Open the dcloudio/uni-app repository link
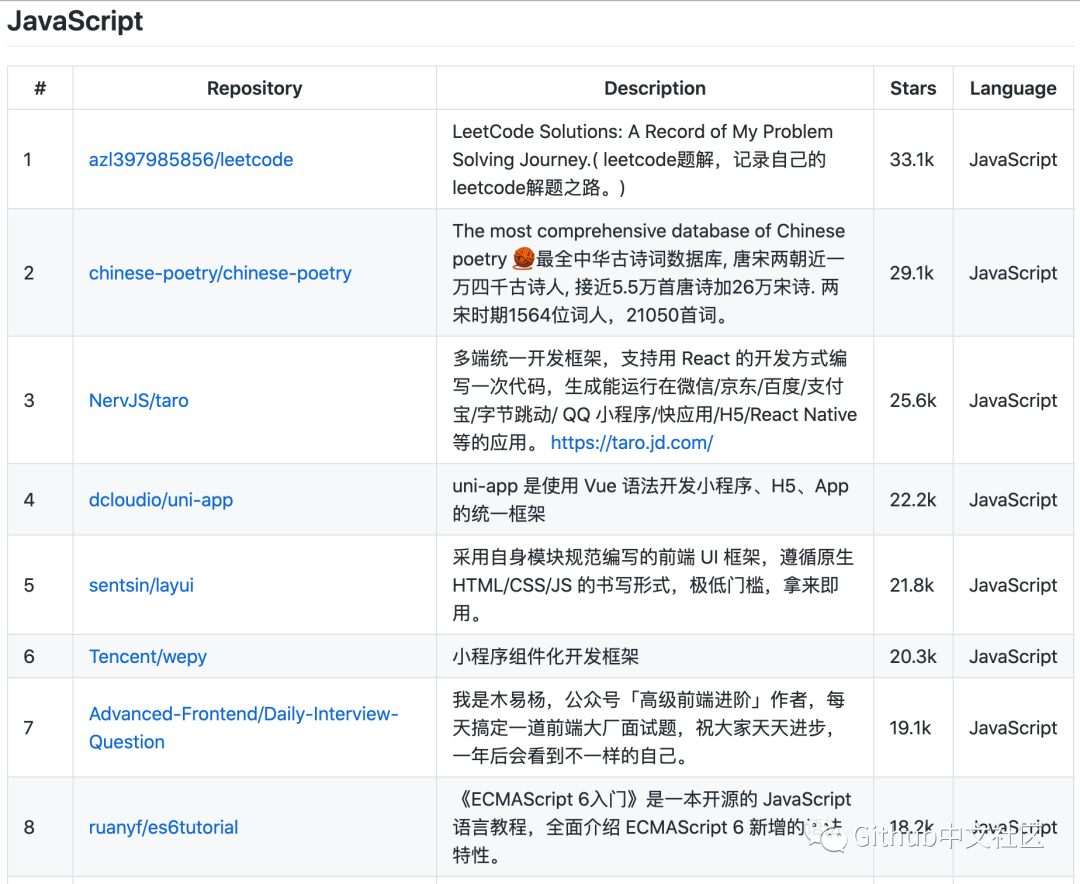 [x=161, y=500]
